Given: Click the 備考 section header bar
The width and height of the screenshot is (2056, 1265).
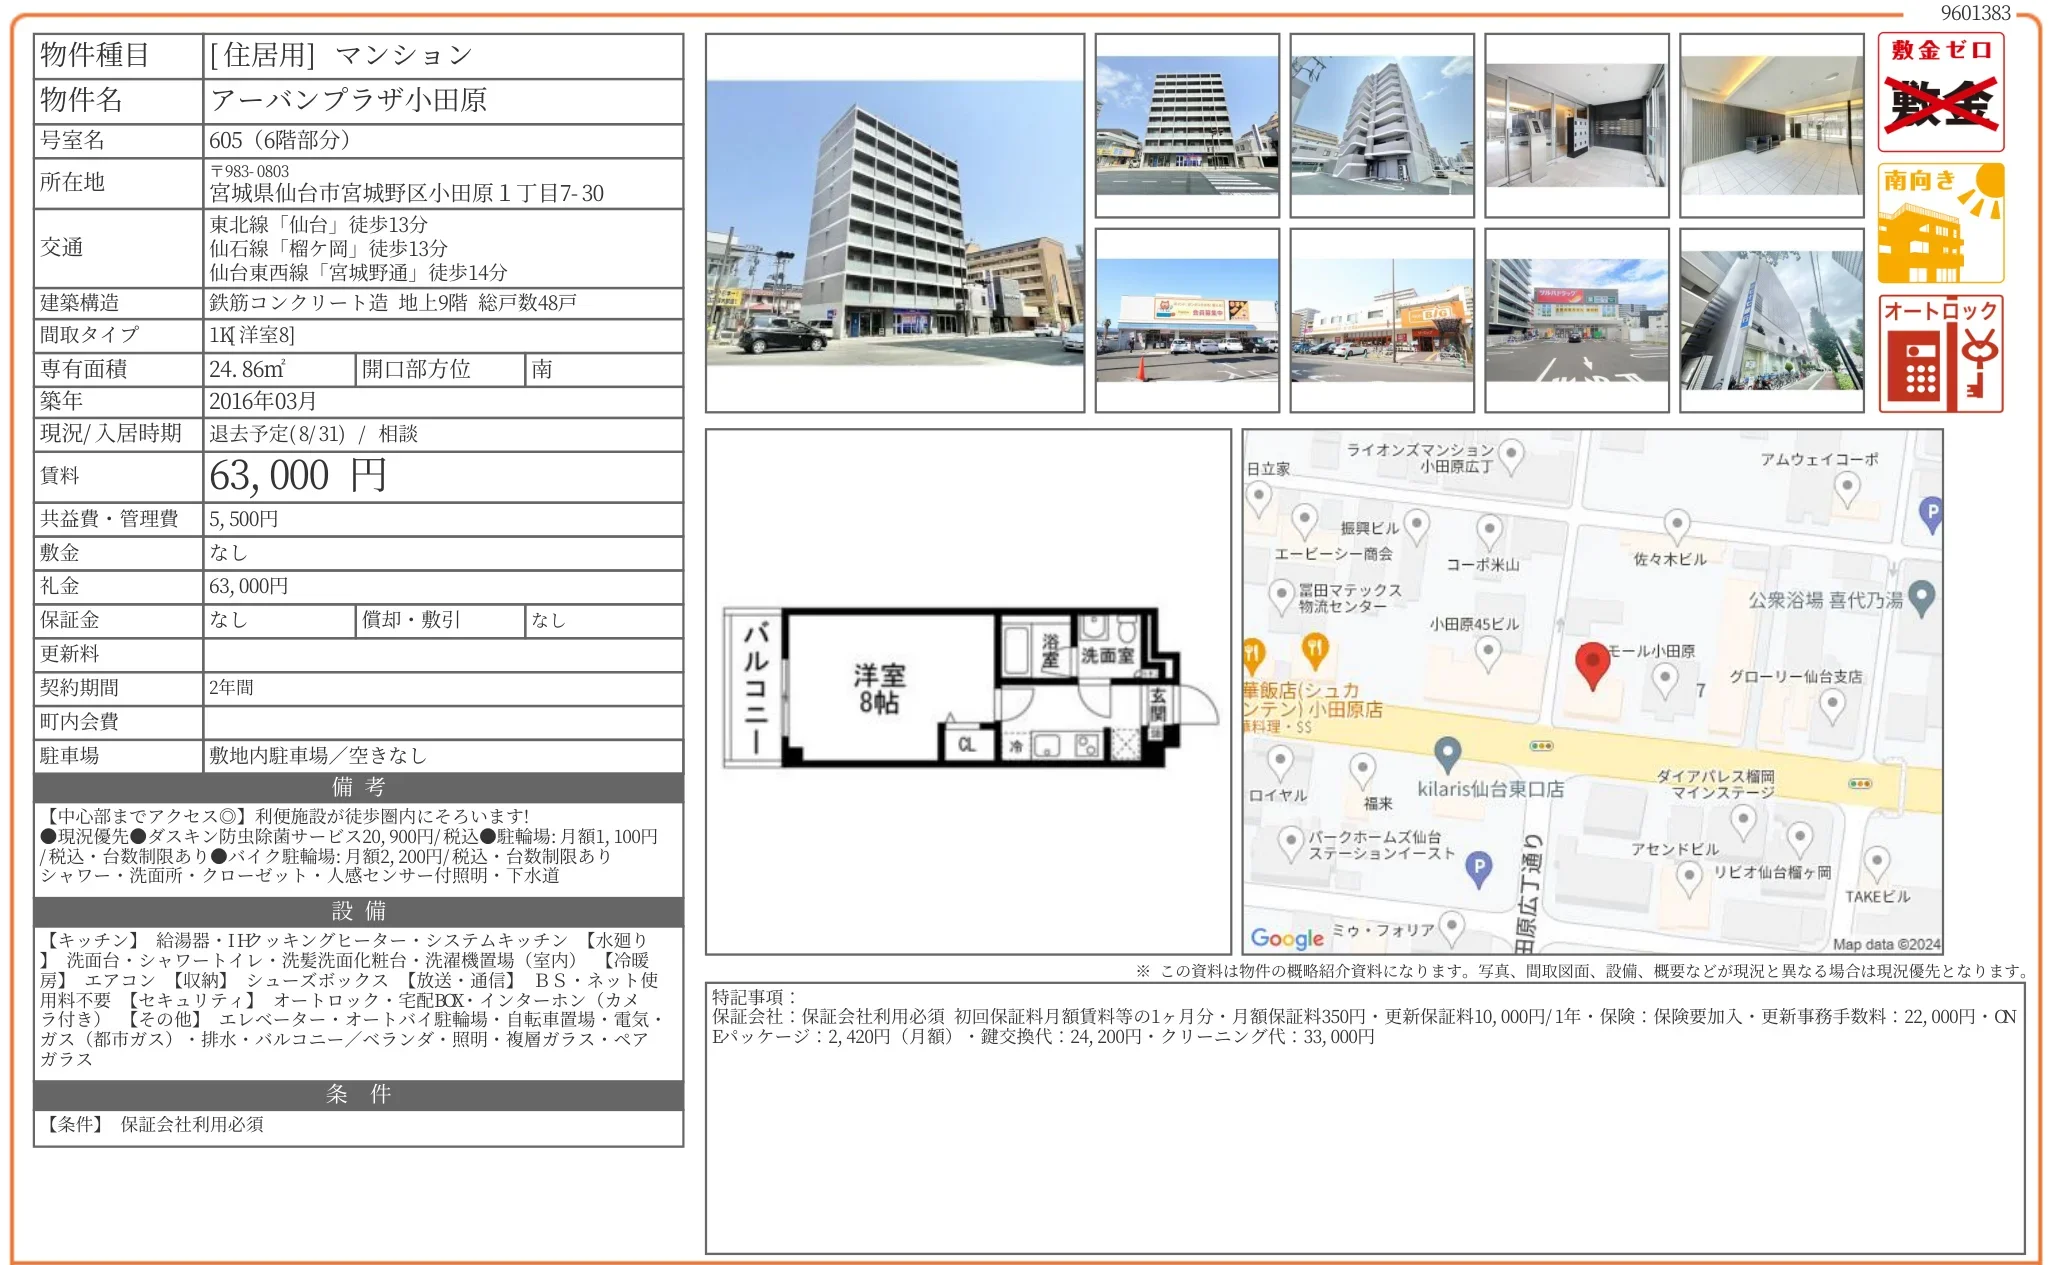Looking at the screenshot, I should [x=358, y=787].
